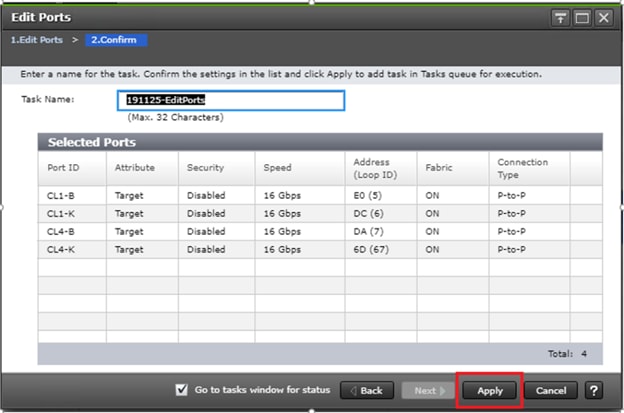Focus the Task Name input field
Screen dimensions: 624x413
click(x=231, y=100)
